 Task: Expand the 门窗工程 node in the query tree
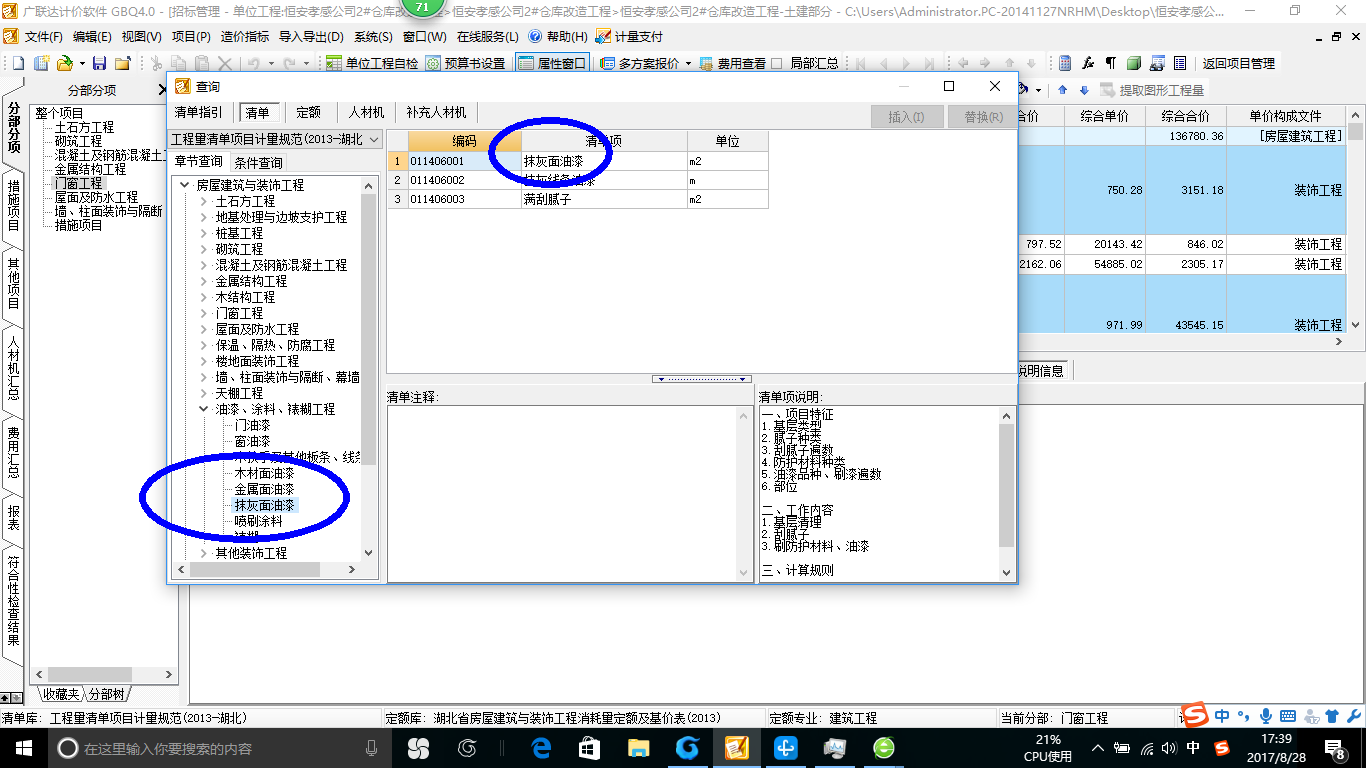204,313
